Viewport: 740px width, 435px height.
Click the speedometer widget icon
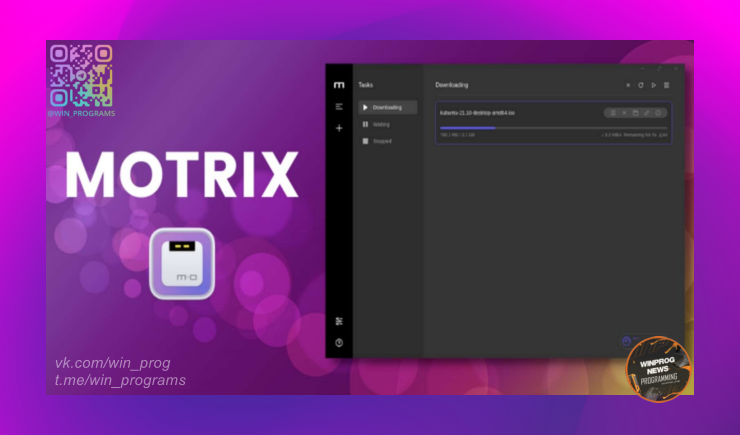(626, 341)
